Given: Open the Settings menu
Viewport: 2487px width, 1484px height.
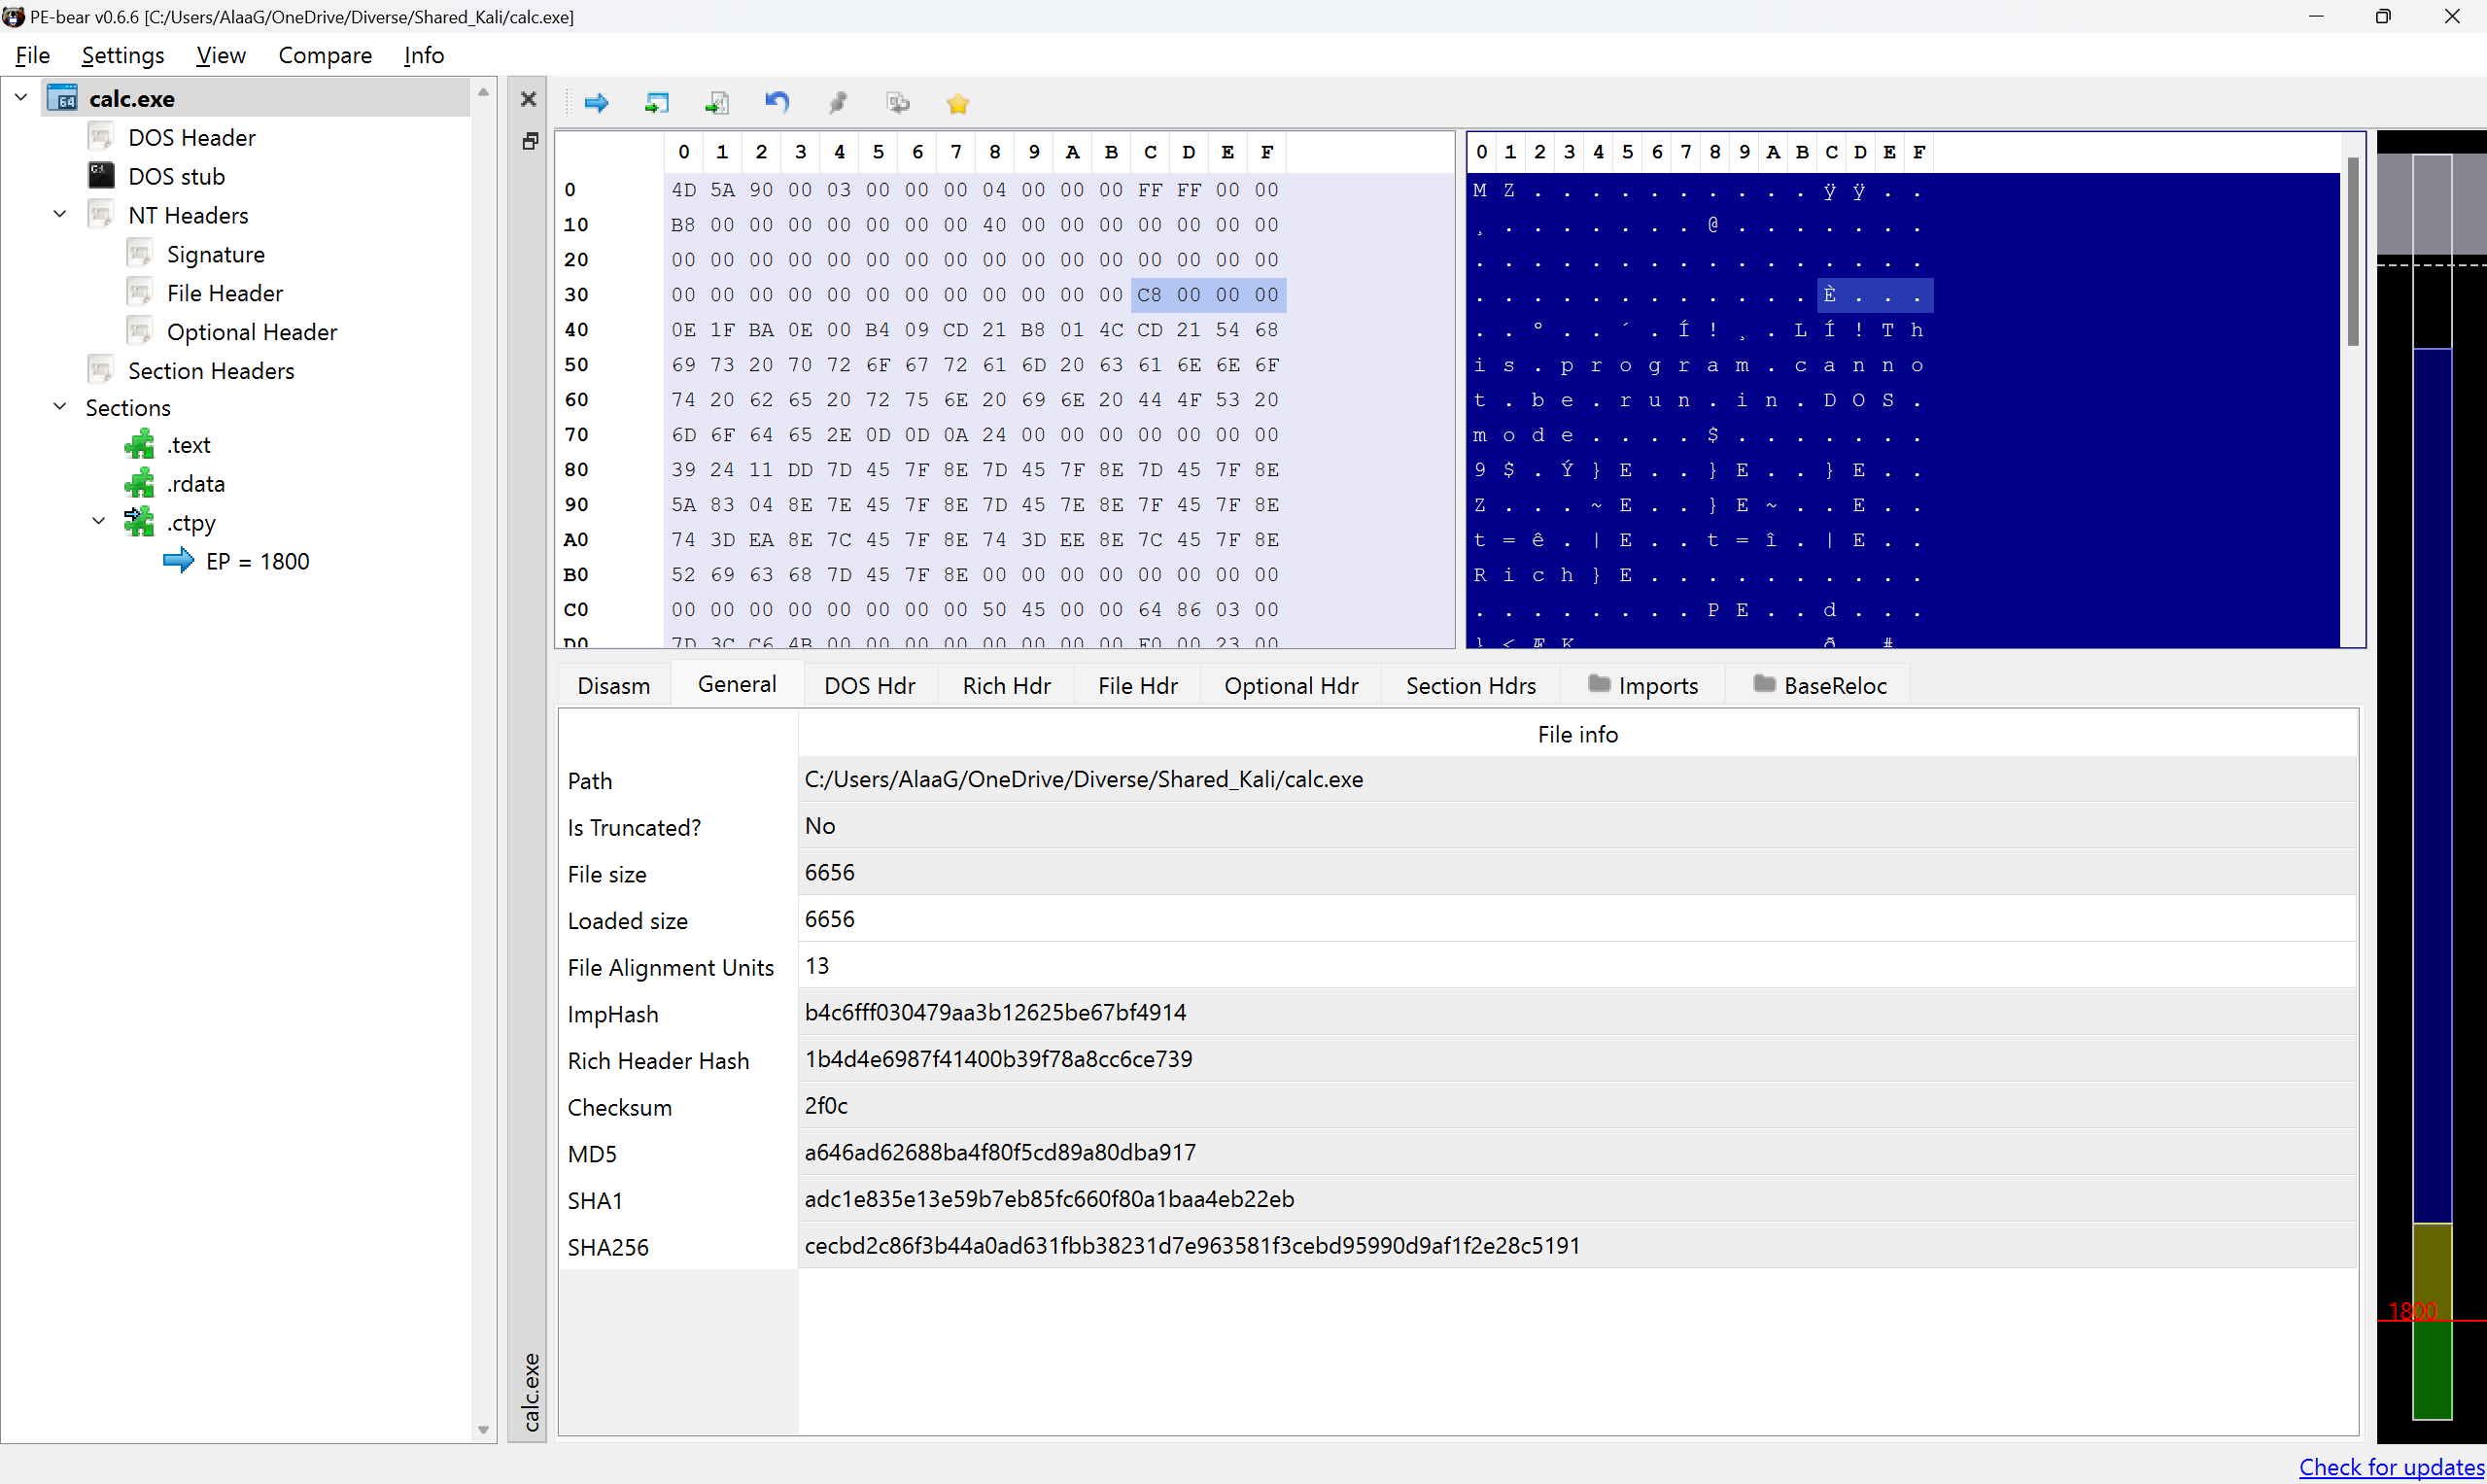Looking at the screenshot, I should (122, 55).
